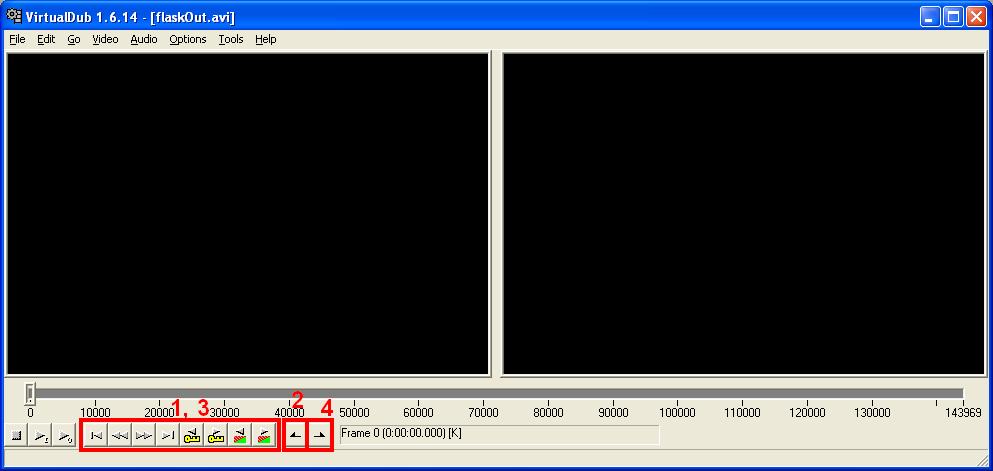Open the File menu
Viewport: 993px width, 471px height.
(x=17, y=39)
